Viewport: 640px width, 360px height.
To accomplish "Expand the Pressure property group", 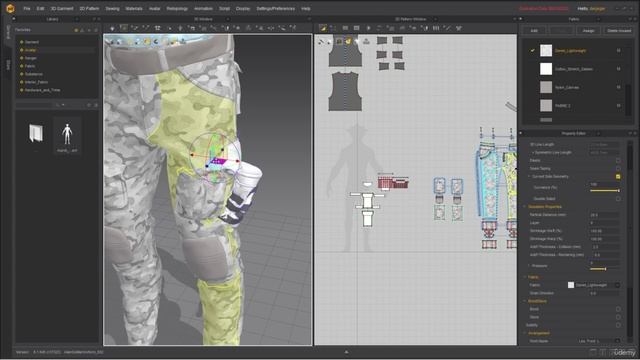I will 529,266.
